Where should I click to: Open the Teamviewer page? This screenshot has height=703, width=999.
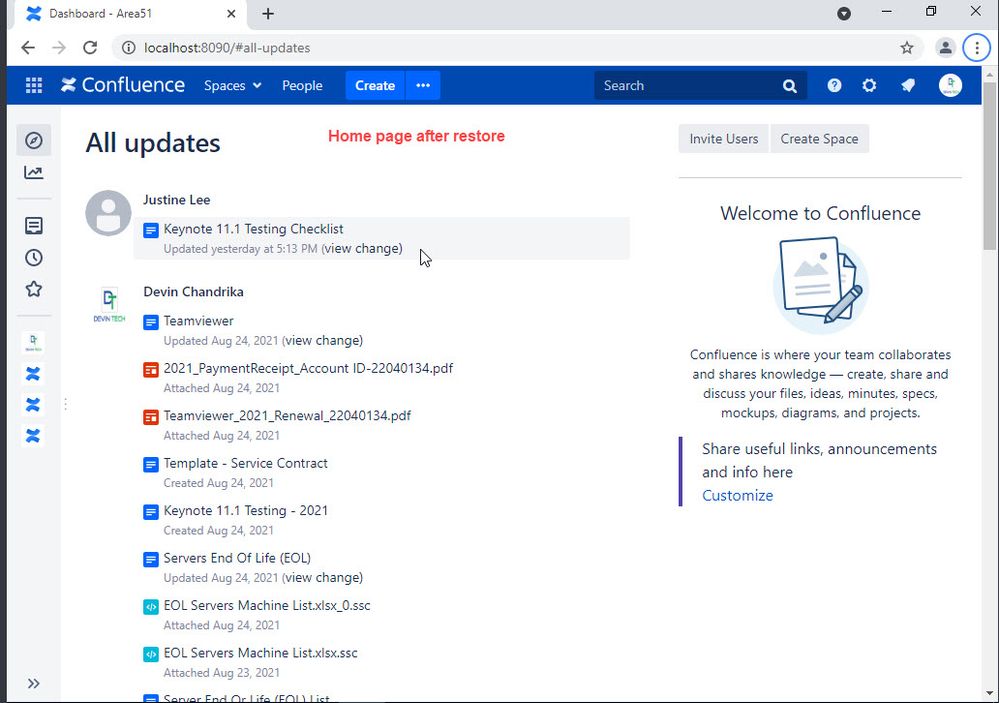(198, 321)
